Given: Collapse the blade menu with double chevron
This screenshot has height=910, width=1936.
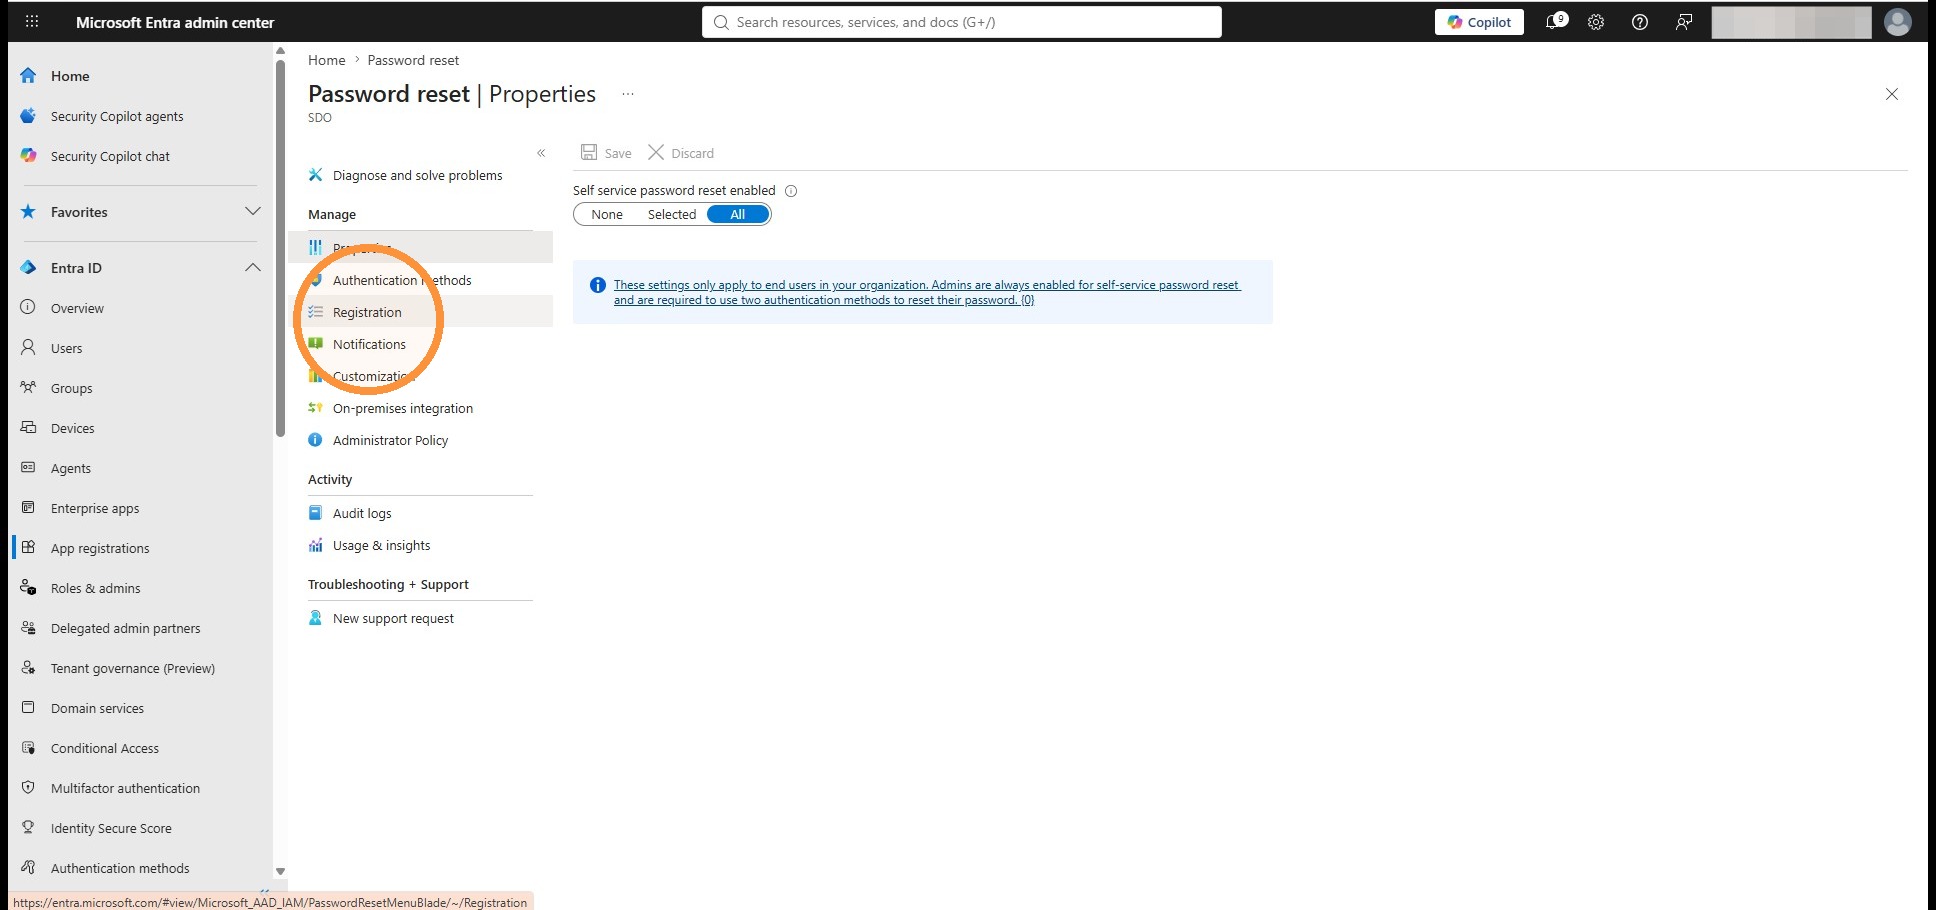Looking at the screenshot, I should (541, 153).
